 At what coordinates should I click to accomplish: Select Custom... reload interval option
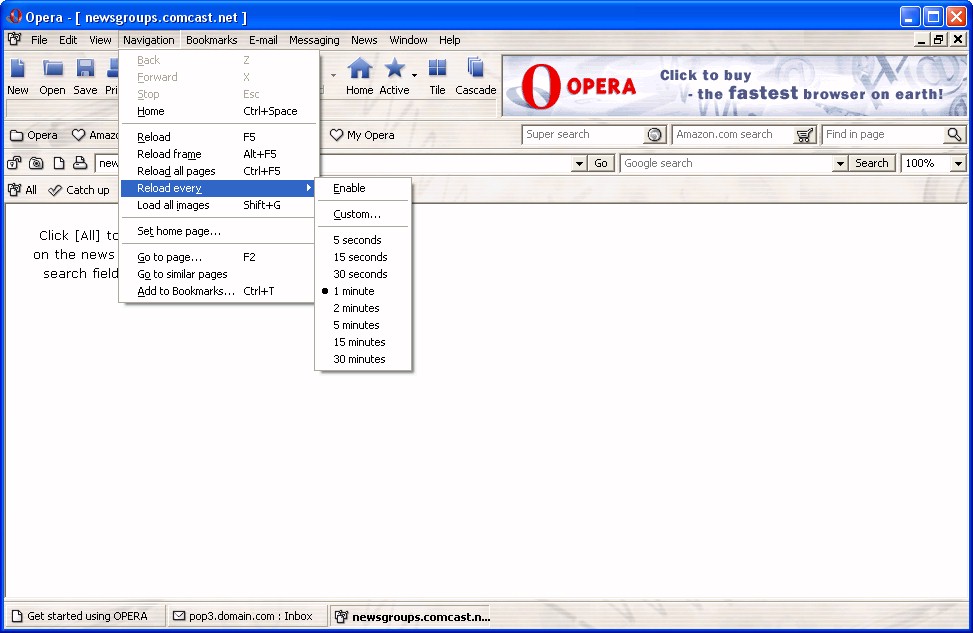pos(357,214)
